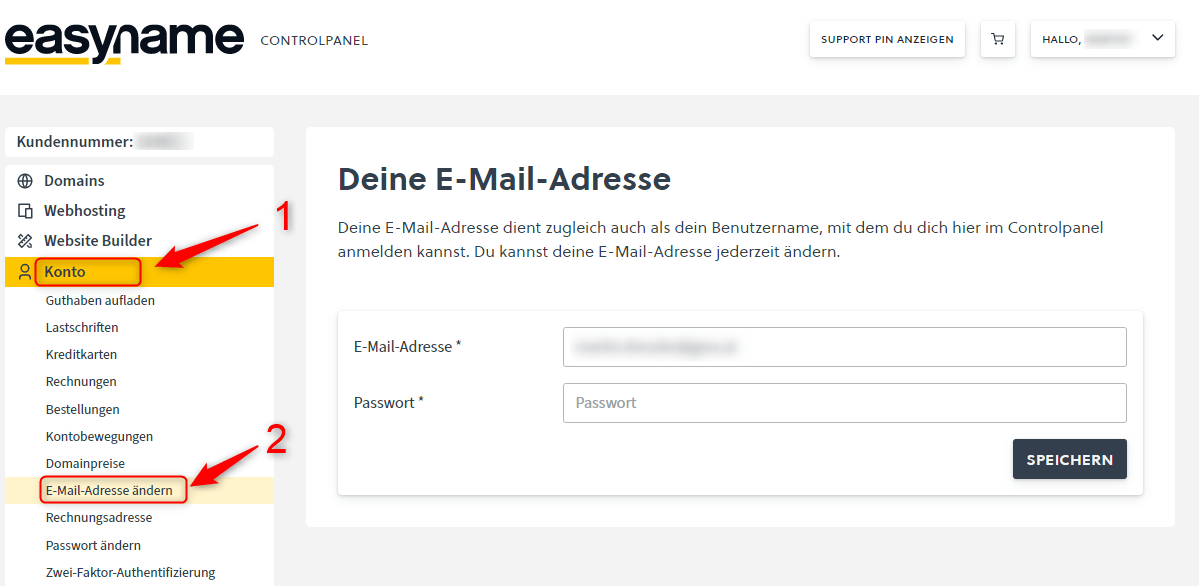1199x586 pixels.
Task: Show Kontobewegungen
Action: (x=99, y=435)
